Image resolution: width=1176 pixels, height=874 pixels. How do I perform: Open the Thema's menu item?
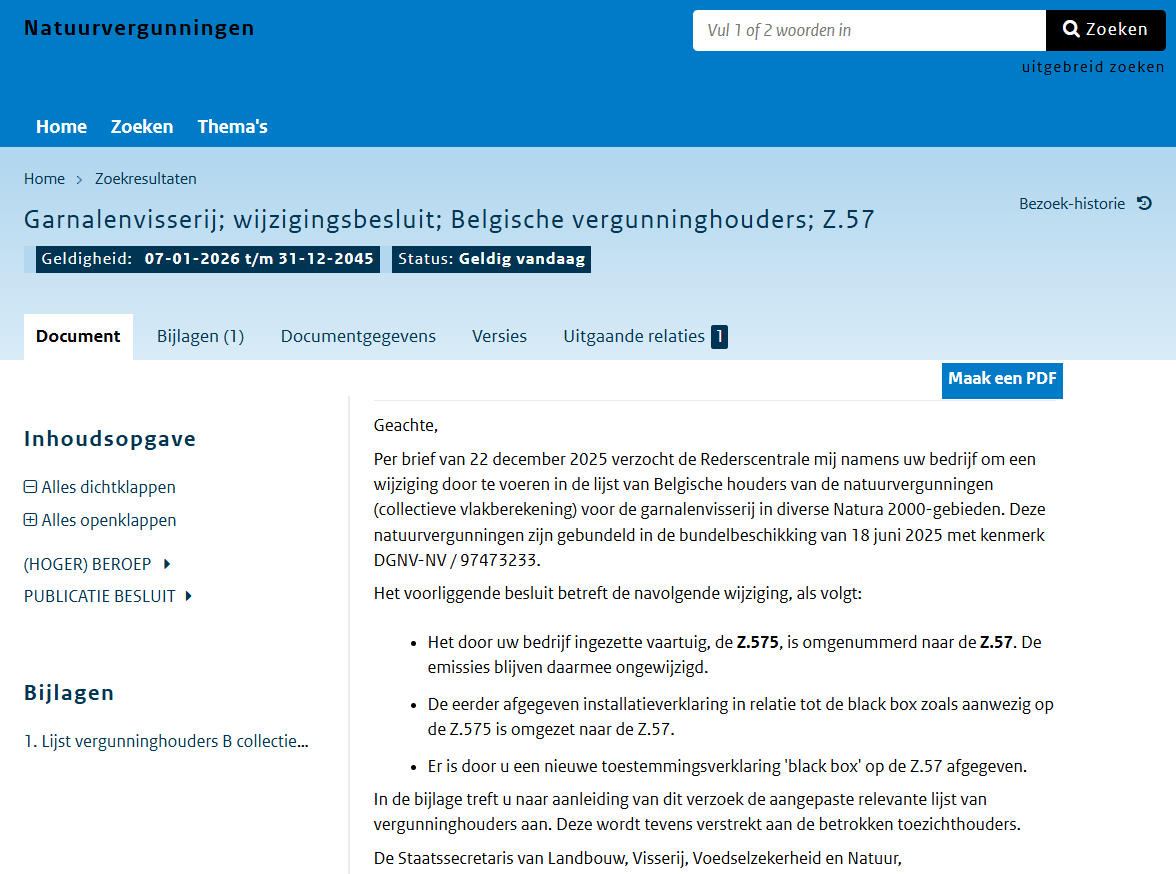232,127
